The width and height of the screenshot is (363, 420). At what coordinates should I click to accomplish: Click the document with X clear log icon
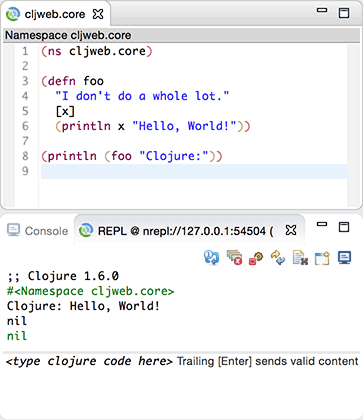click(300, 258)
